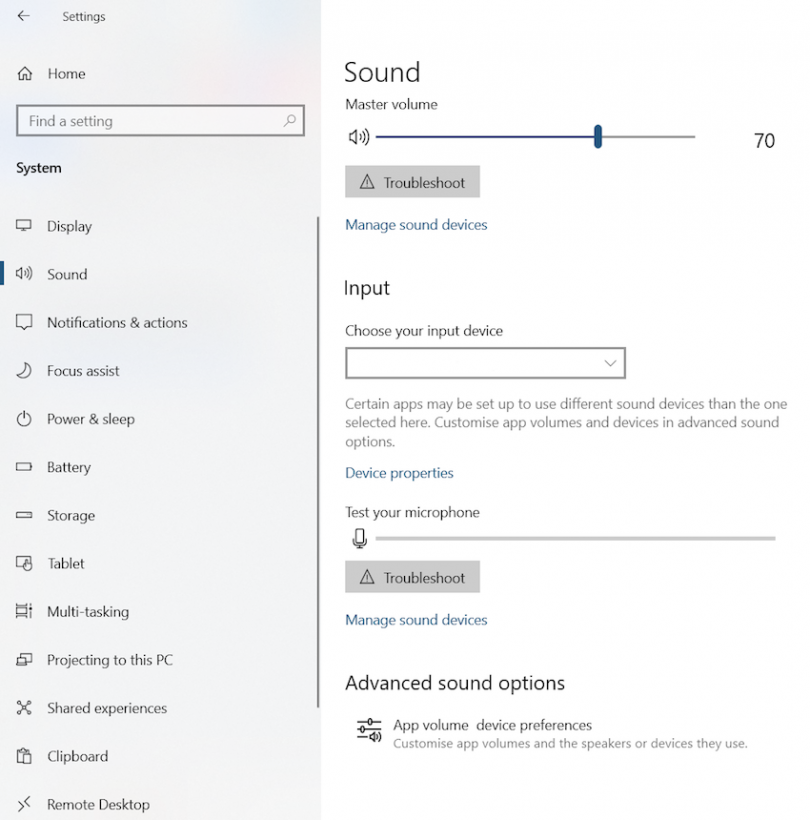Open the Device properties link
Image resolution: width=810 pixels, height=820 pixels.
pyautogui.click(x=398, y=473)
